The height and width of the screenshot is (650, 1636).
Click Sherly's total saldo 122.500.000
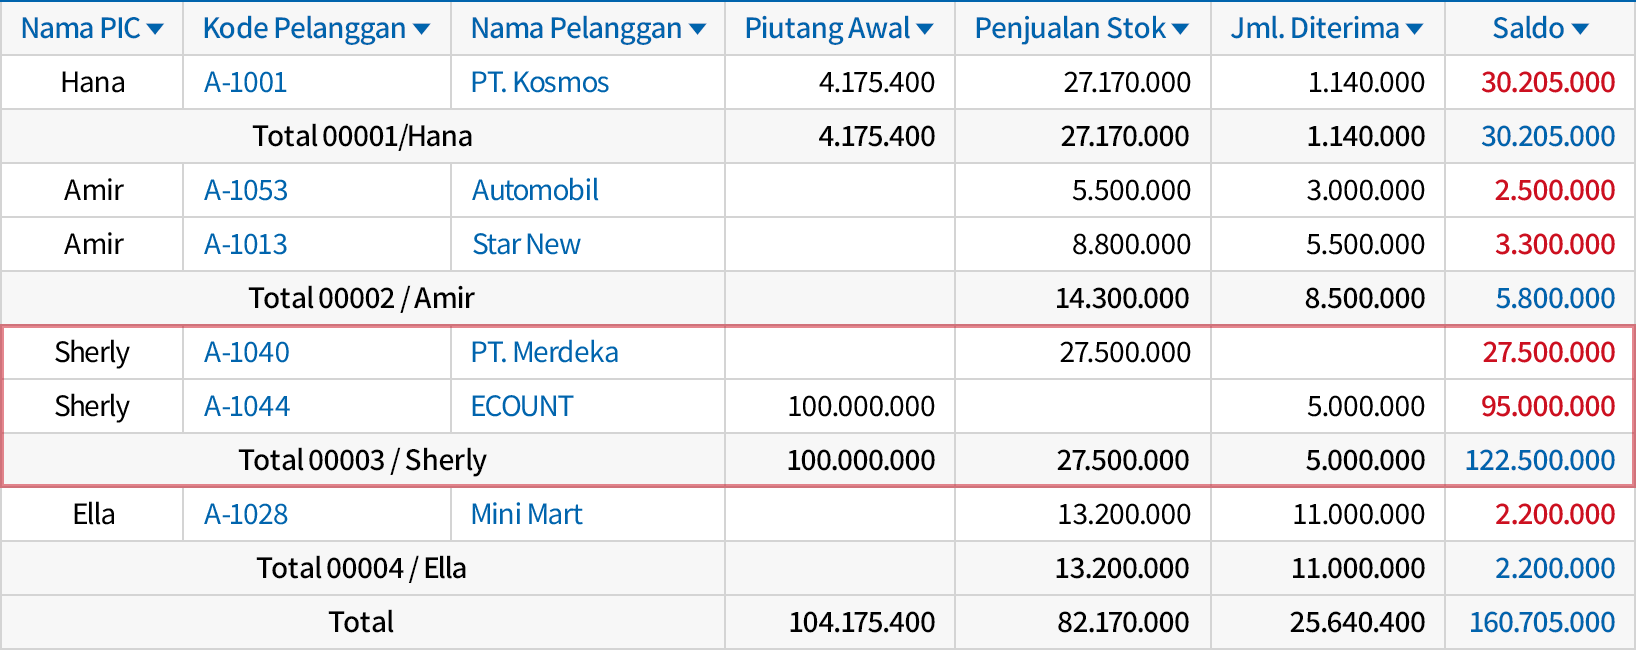[1540, 461]
